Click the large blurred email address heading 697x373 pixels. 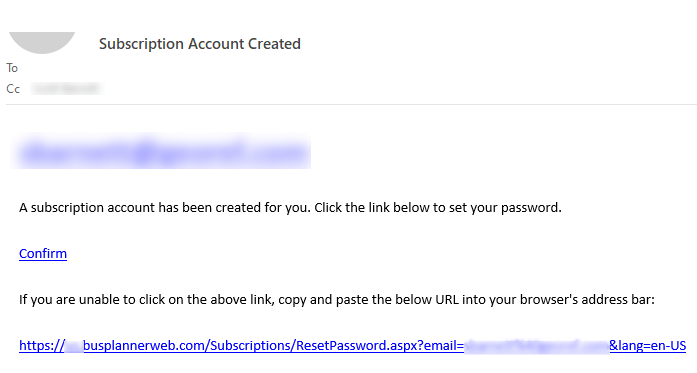161,153
